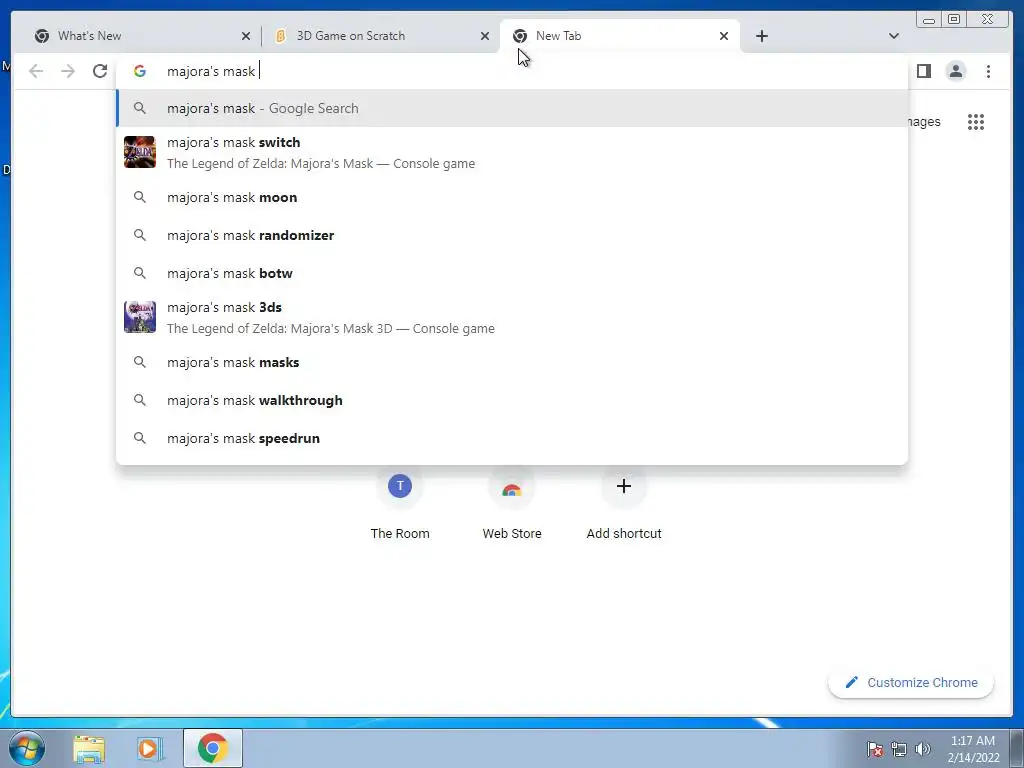Choose majora's mask 3ds suggestion
1024x768 pixels.
(512, 317)
